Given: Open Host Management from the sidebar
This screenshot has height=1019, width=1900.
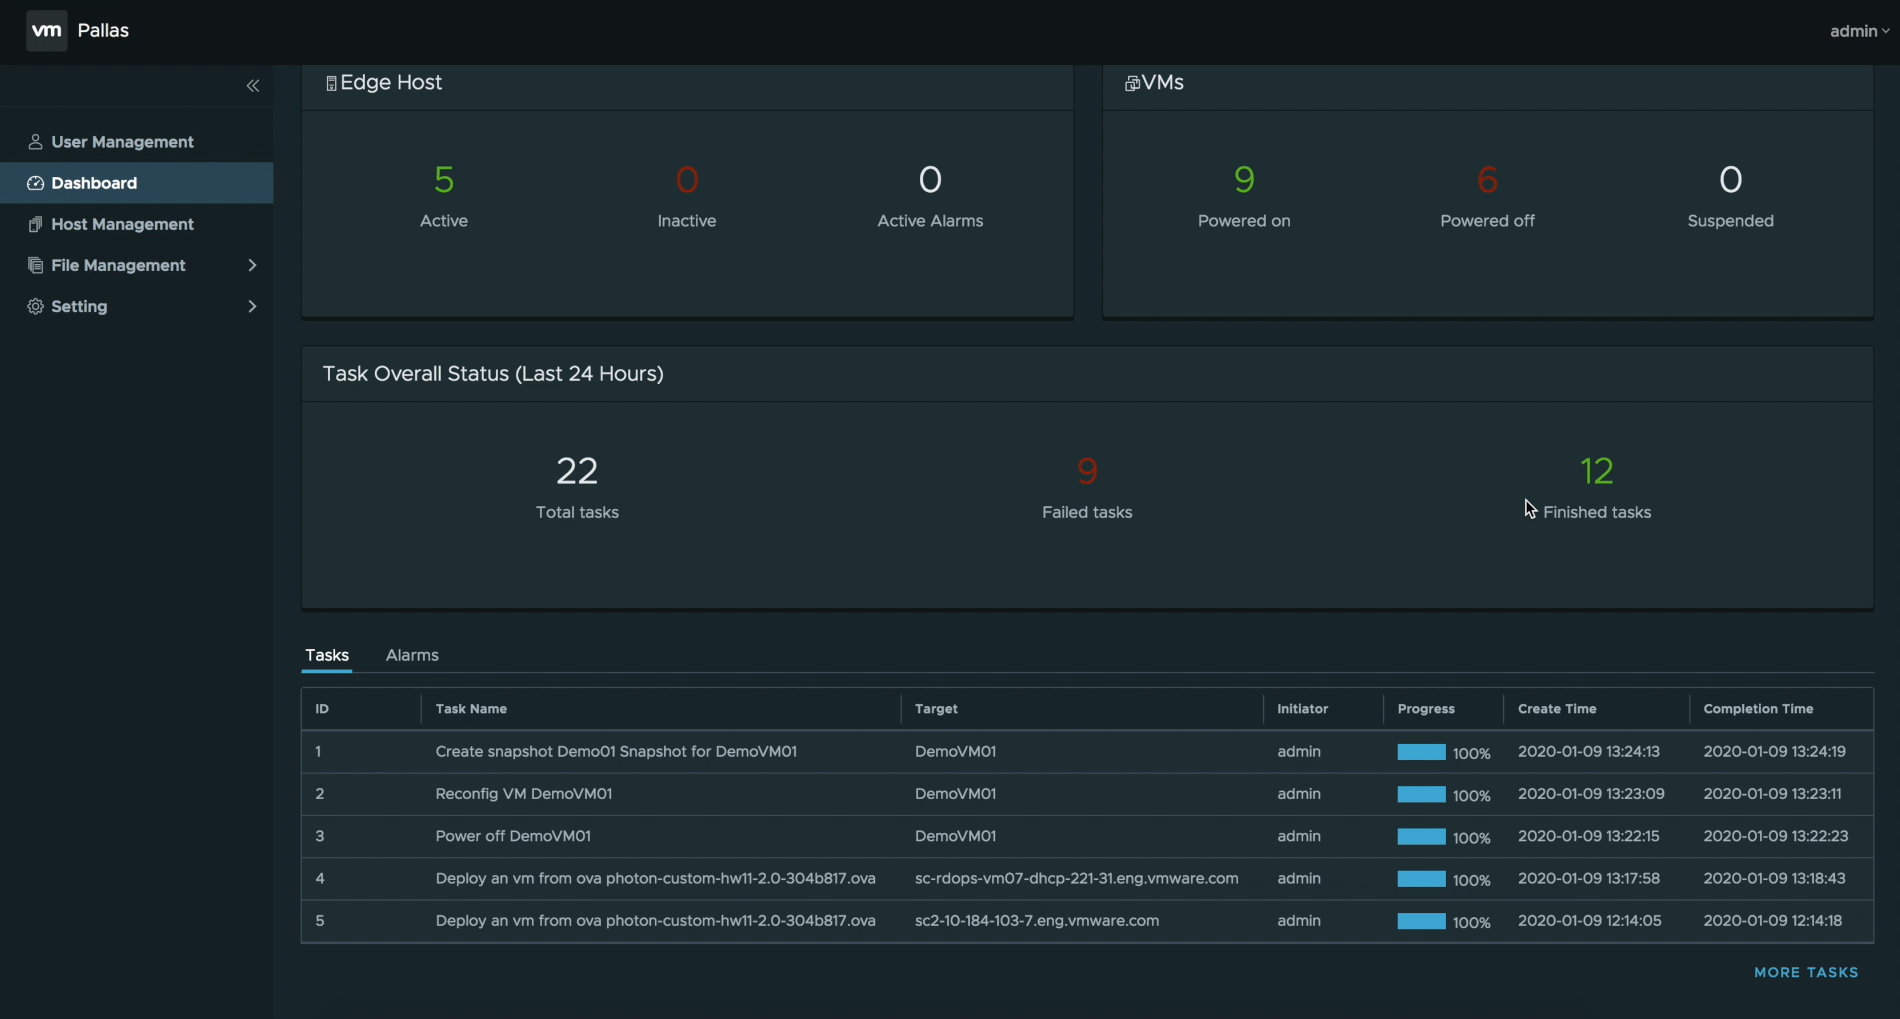Looking at the screenshot, I should tap(122, 224).
